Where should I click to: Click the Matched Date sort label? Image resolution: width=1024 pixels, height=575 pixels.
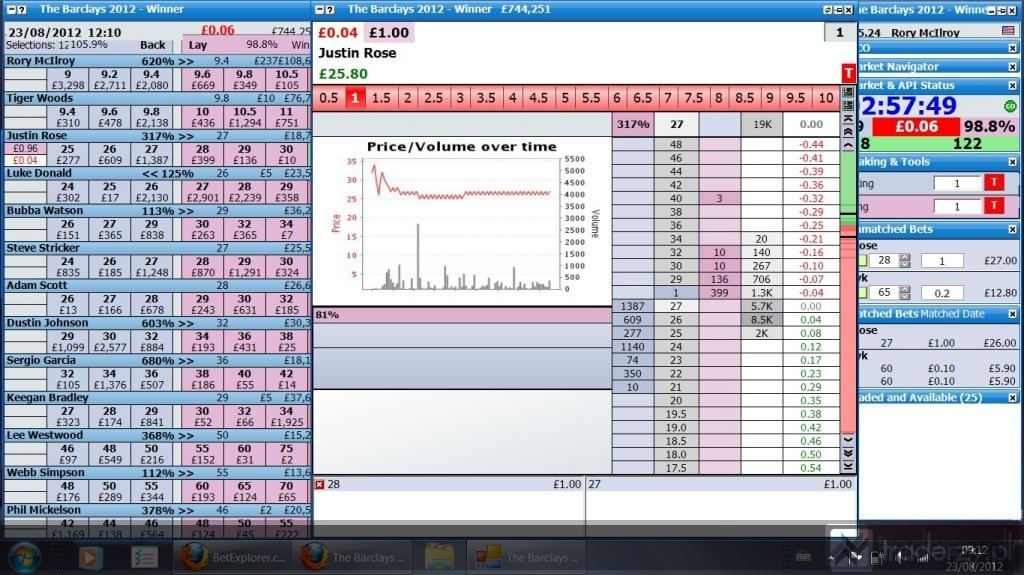(952, 314)
